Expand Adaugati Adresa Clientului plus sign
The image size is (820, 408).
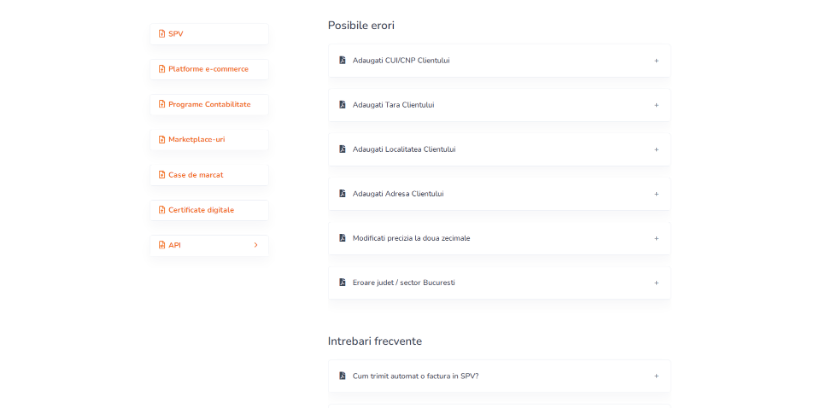[x=656, y=194]
